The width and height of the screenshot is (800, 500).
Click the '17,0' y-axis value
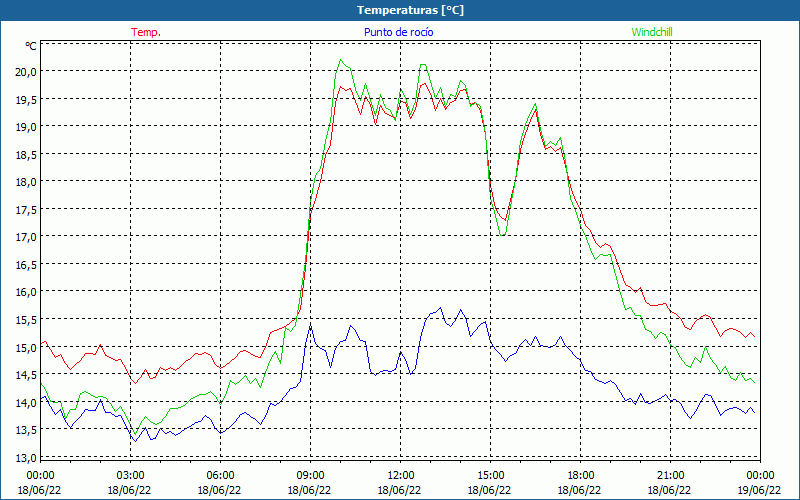click(26, 237)
